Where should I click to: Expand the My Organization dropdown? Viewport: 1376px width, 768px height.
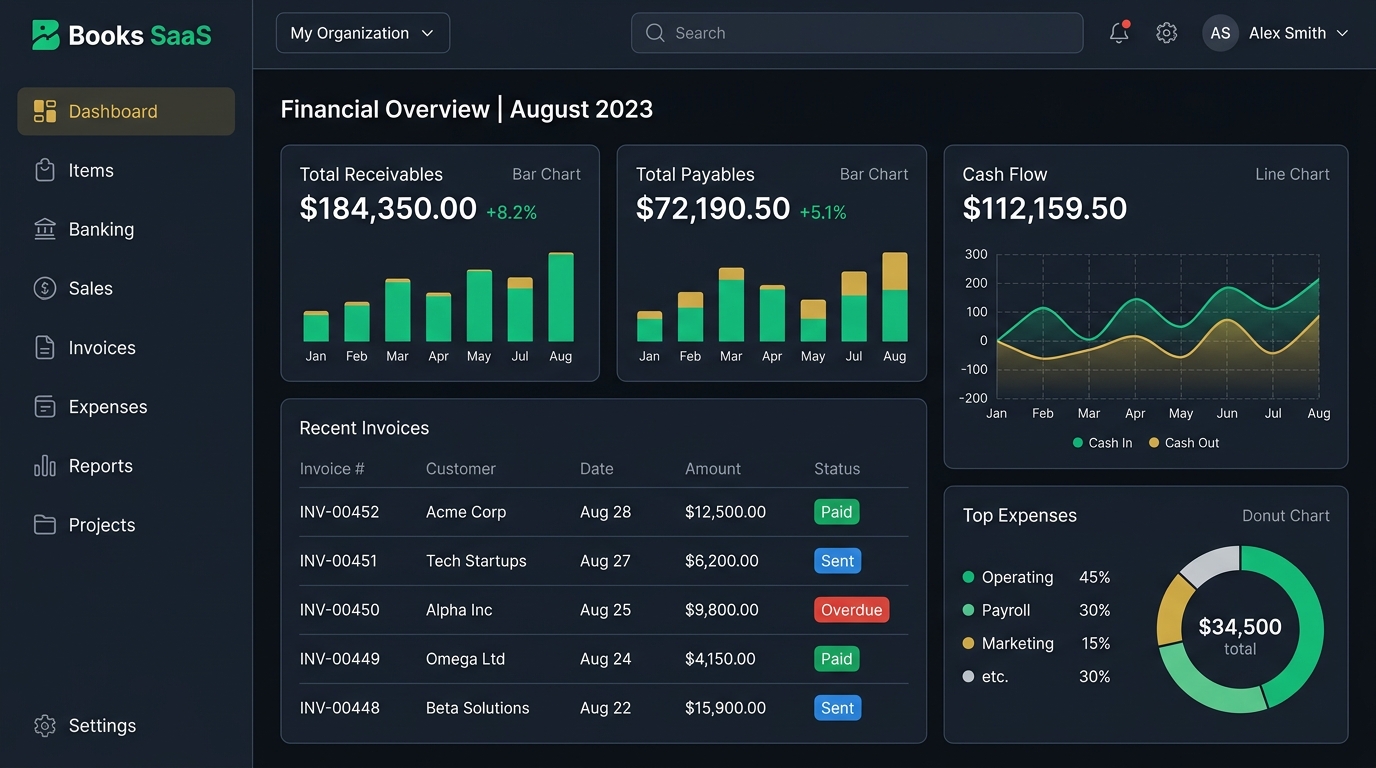pyautogui.click(x=363, y=33)
